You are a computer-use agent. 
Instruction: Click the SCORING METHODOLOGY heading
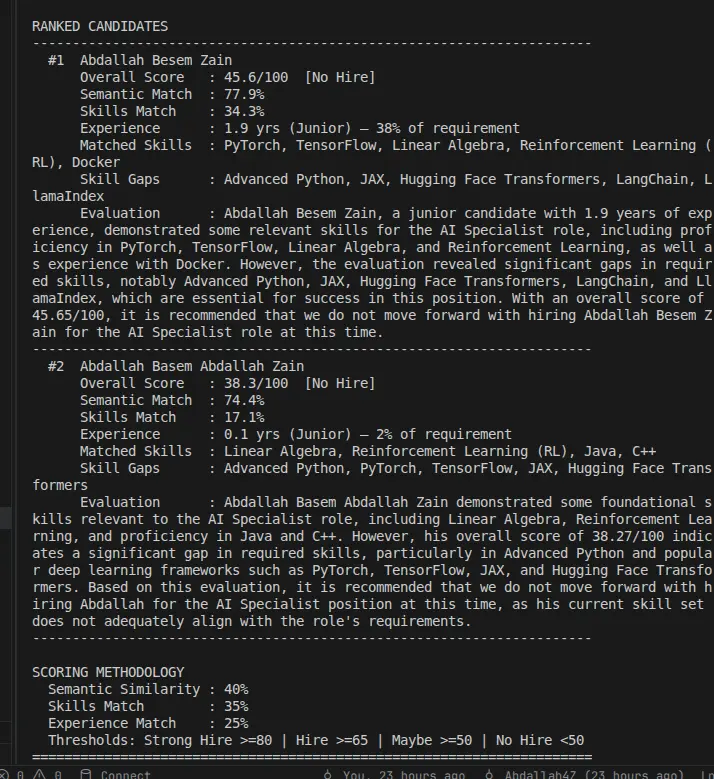[108, 672]
